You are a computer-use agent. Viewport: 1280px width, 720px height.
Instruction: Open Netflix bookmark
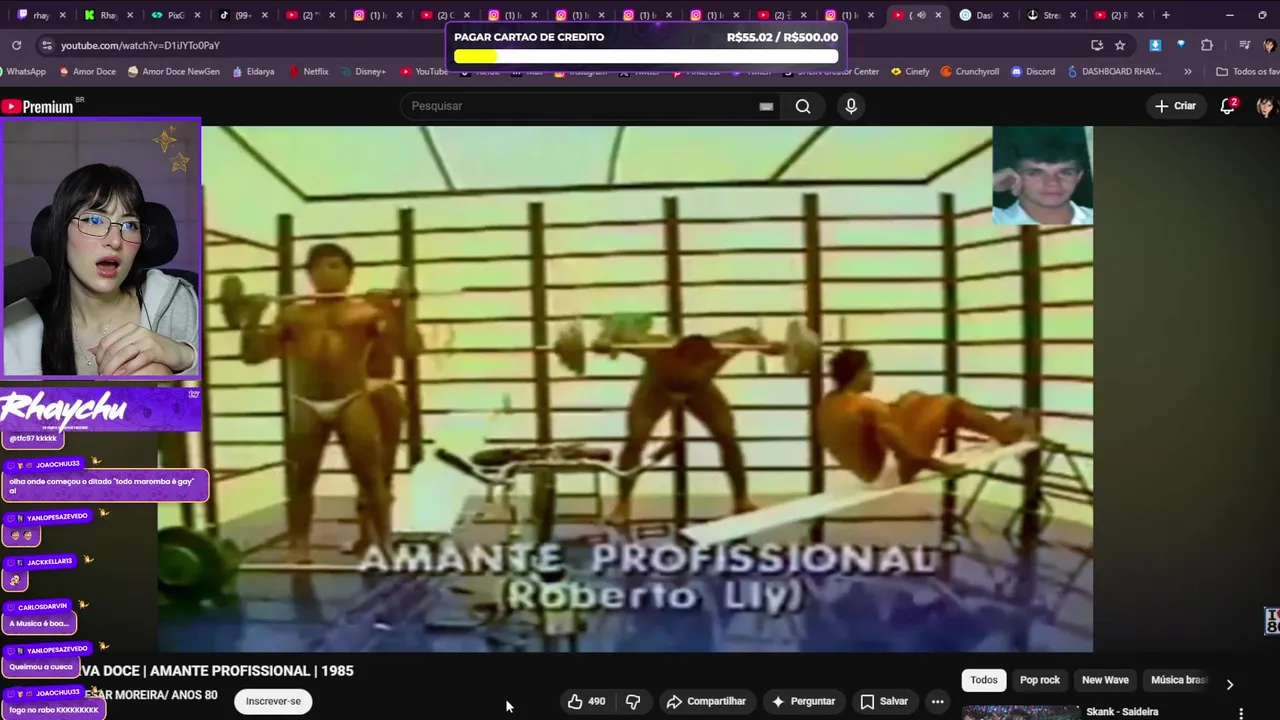(308, 72)
